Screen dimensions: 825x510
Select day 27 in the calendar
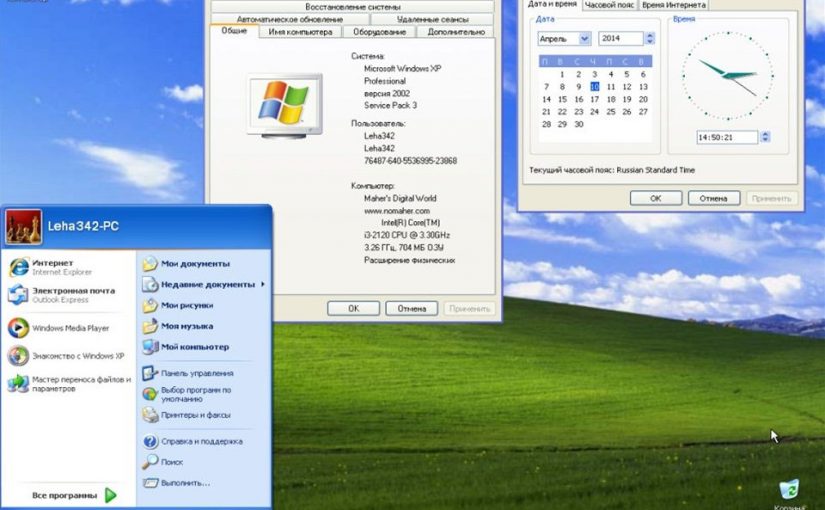point(643,112)
